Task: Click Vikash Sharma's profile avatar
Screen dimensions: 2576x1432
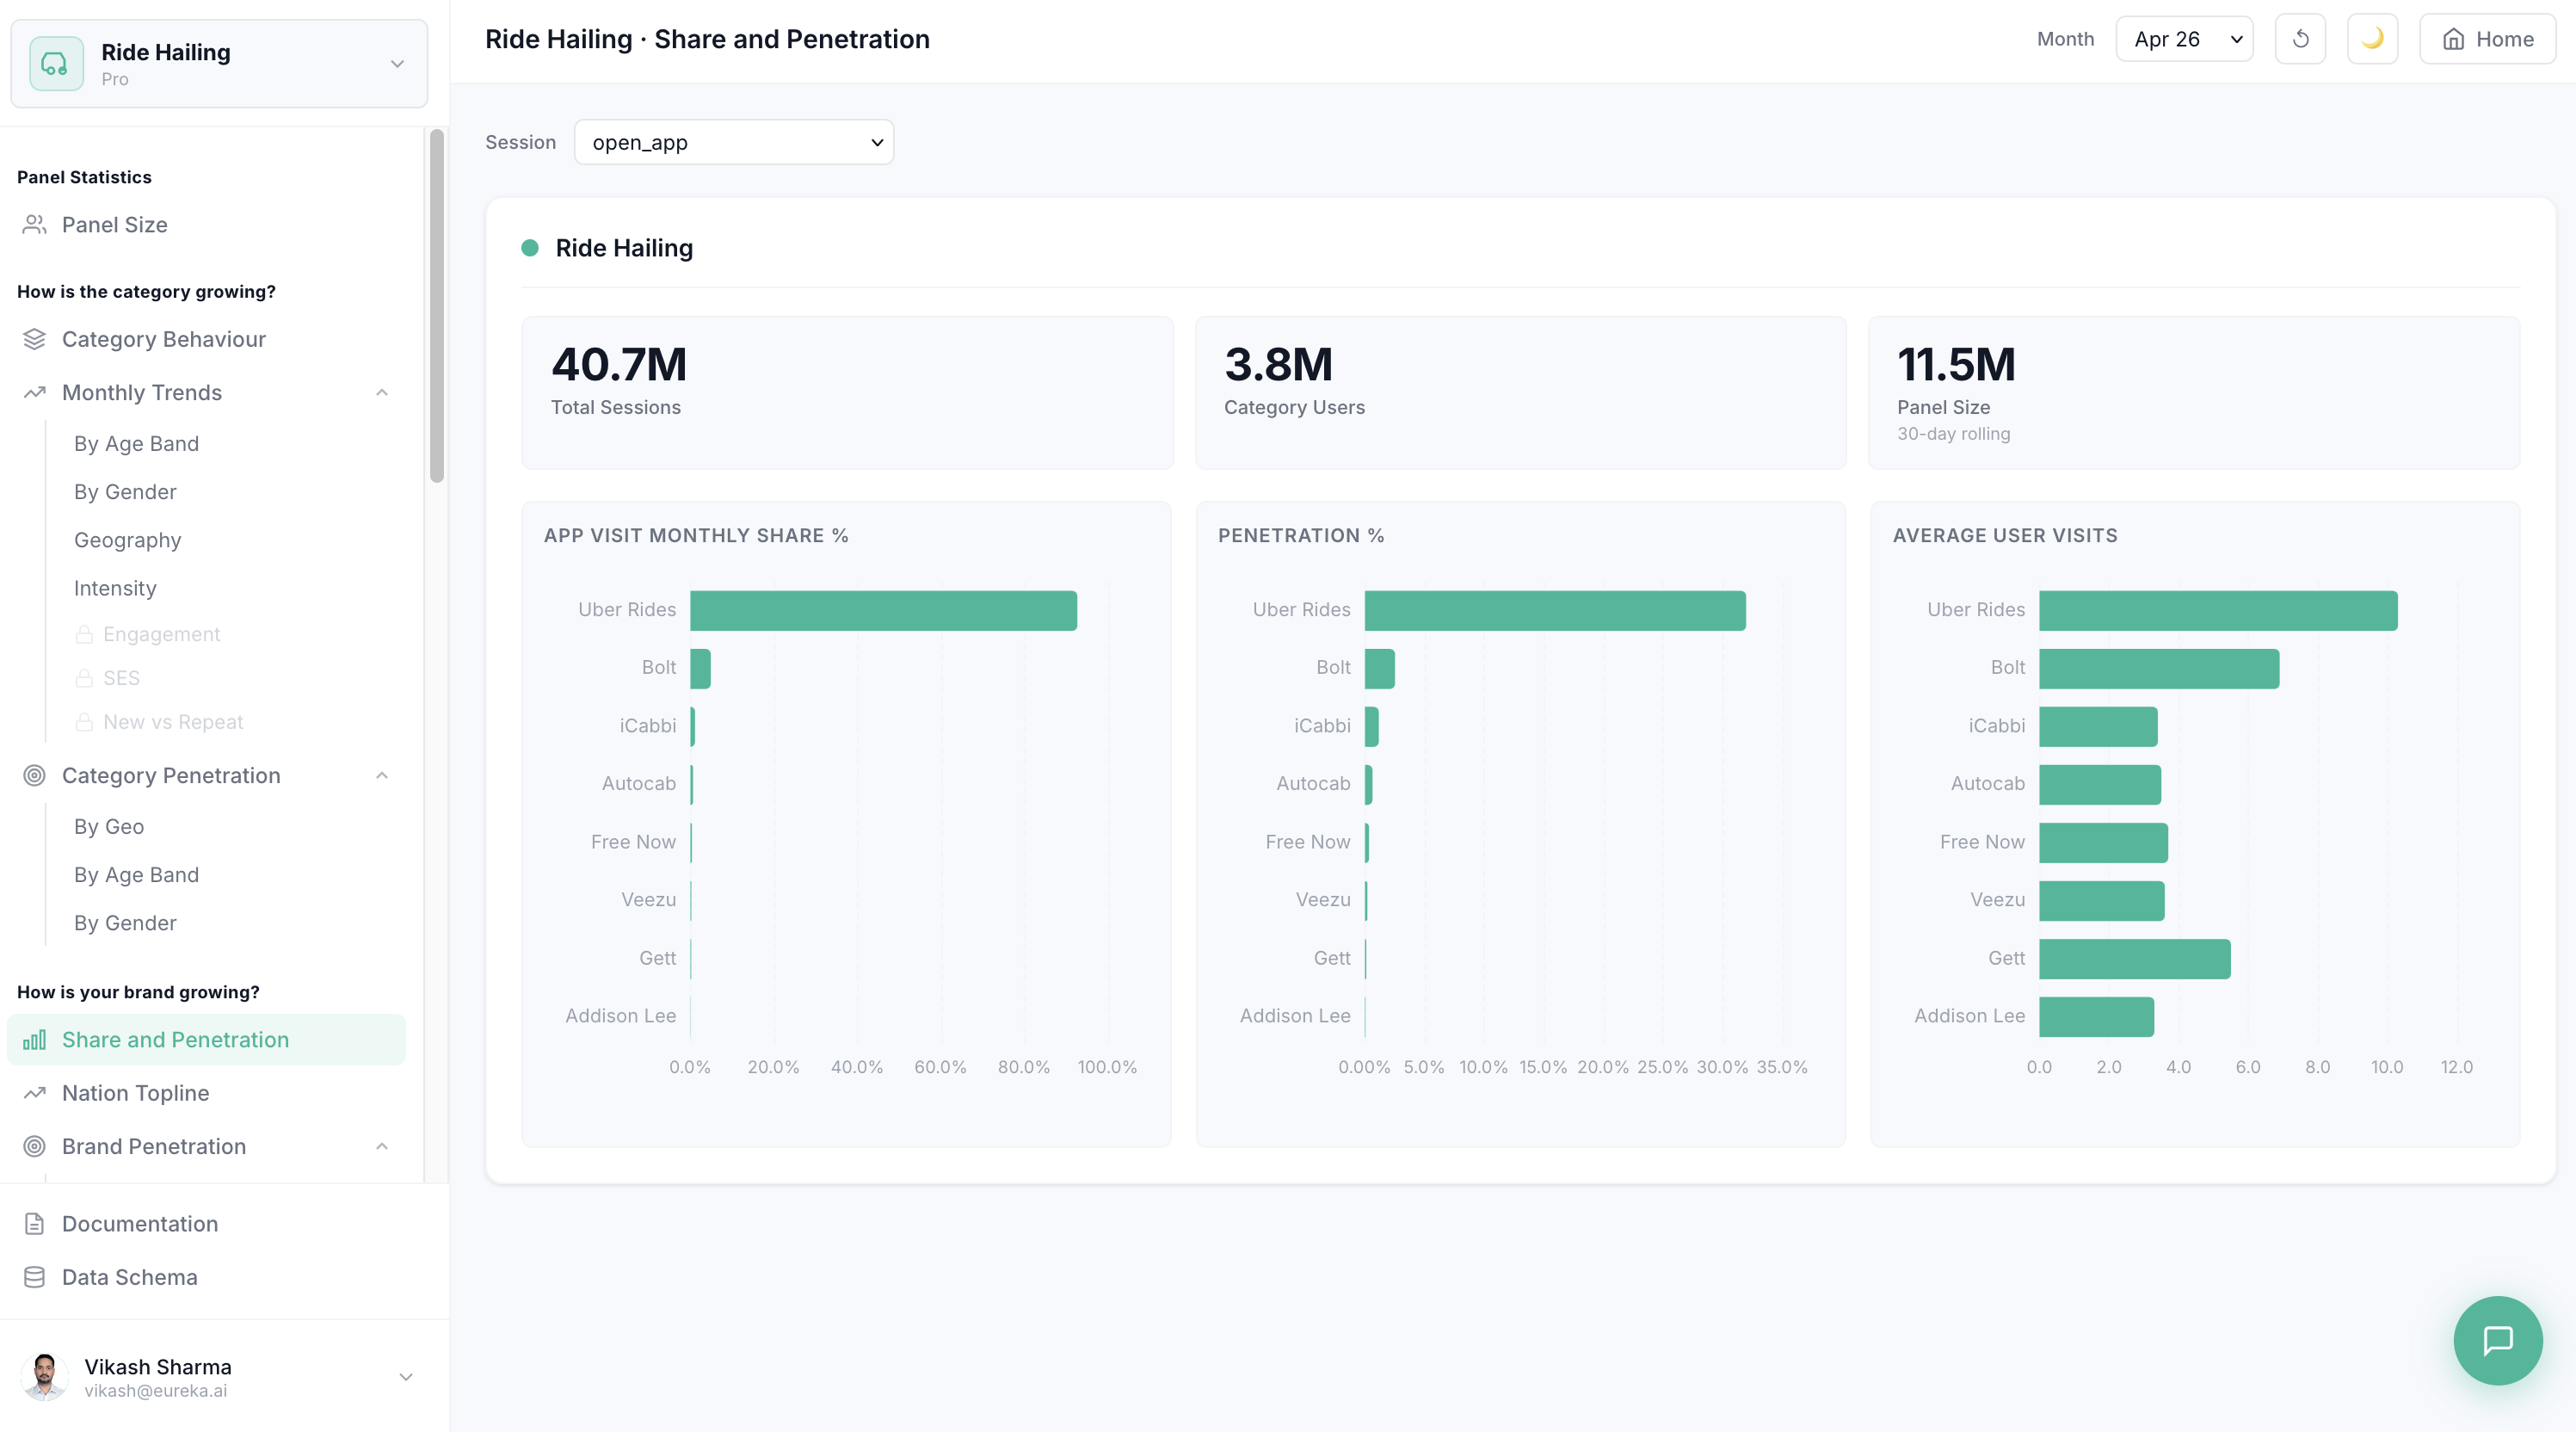Action: (x=45, y=1377)
